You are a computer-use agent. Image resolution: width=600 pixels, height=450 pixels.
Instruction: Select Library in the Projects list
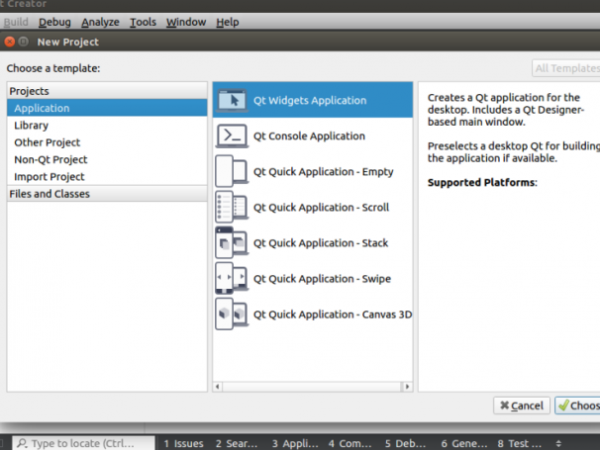[31, 125]
